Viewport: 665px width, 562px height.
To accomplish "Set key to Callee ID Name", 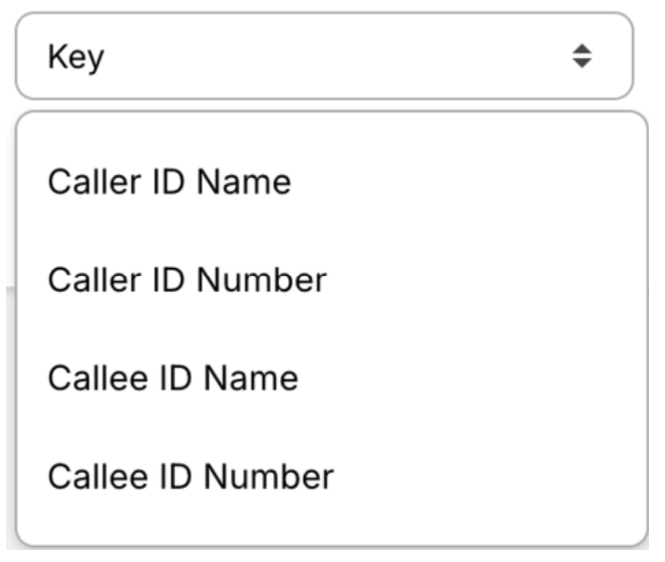I will click(x=172, y=378).
